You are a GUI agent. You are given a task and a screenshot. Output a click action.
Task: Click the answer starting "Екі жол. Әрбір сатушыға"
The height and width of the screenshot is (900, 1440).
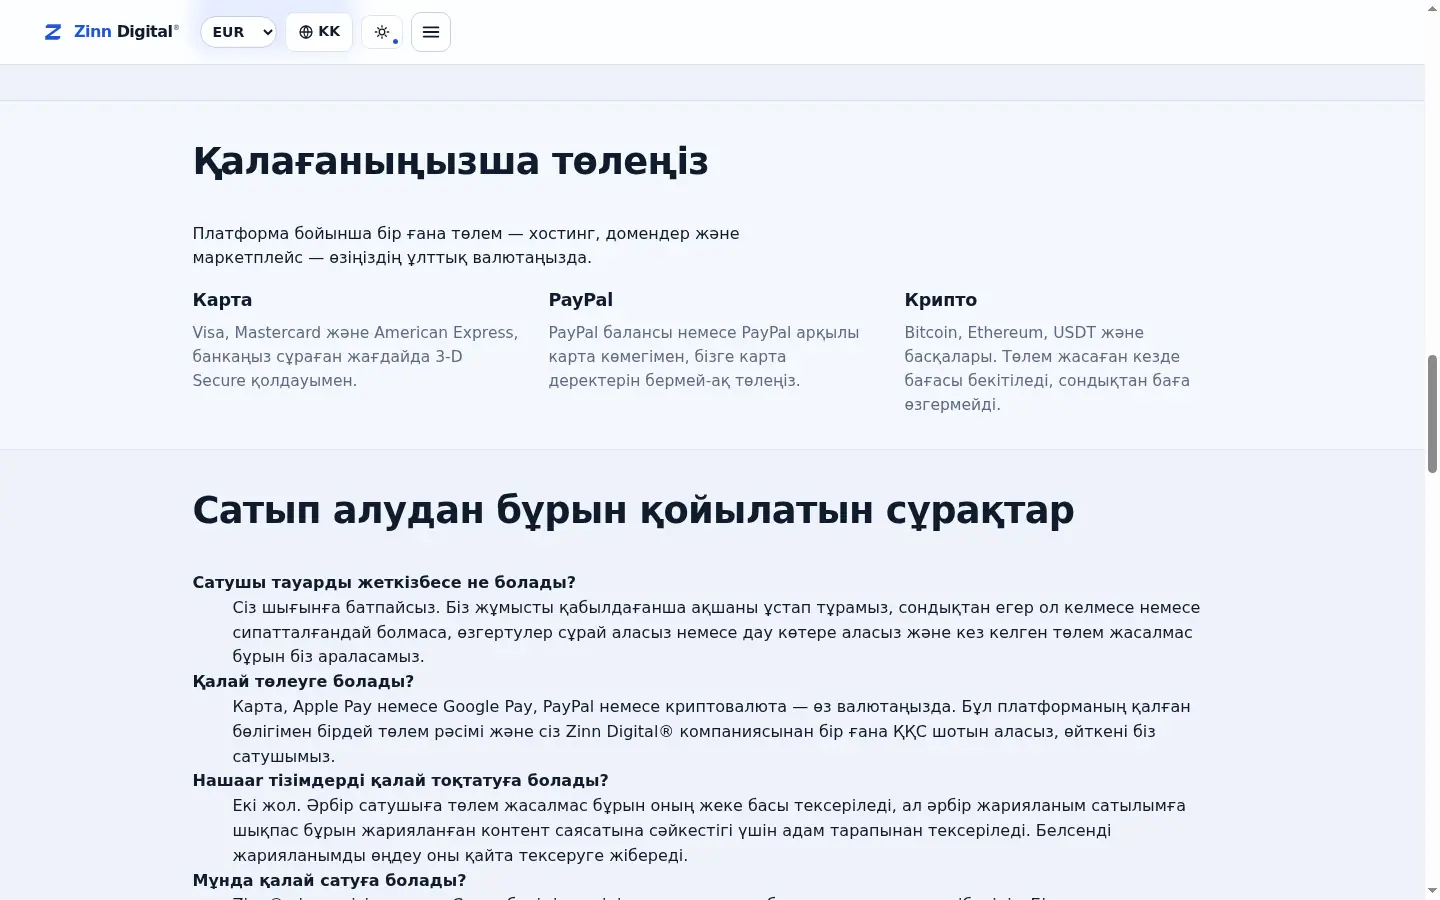click(709, 830)
